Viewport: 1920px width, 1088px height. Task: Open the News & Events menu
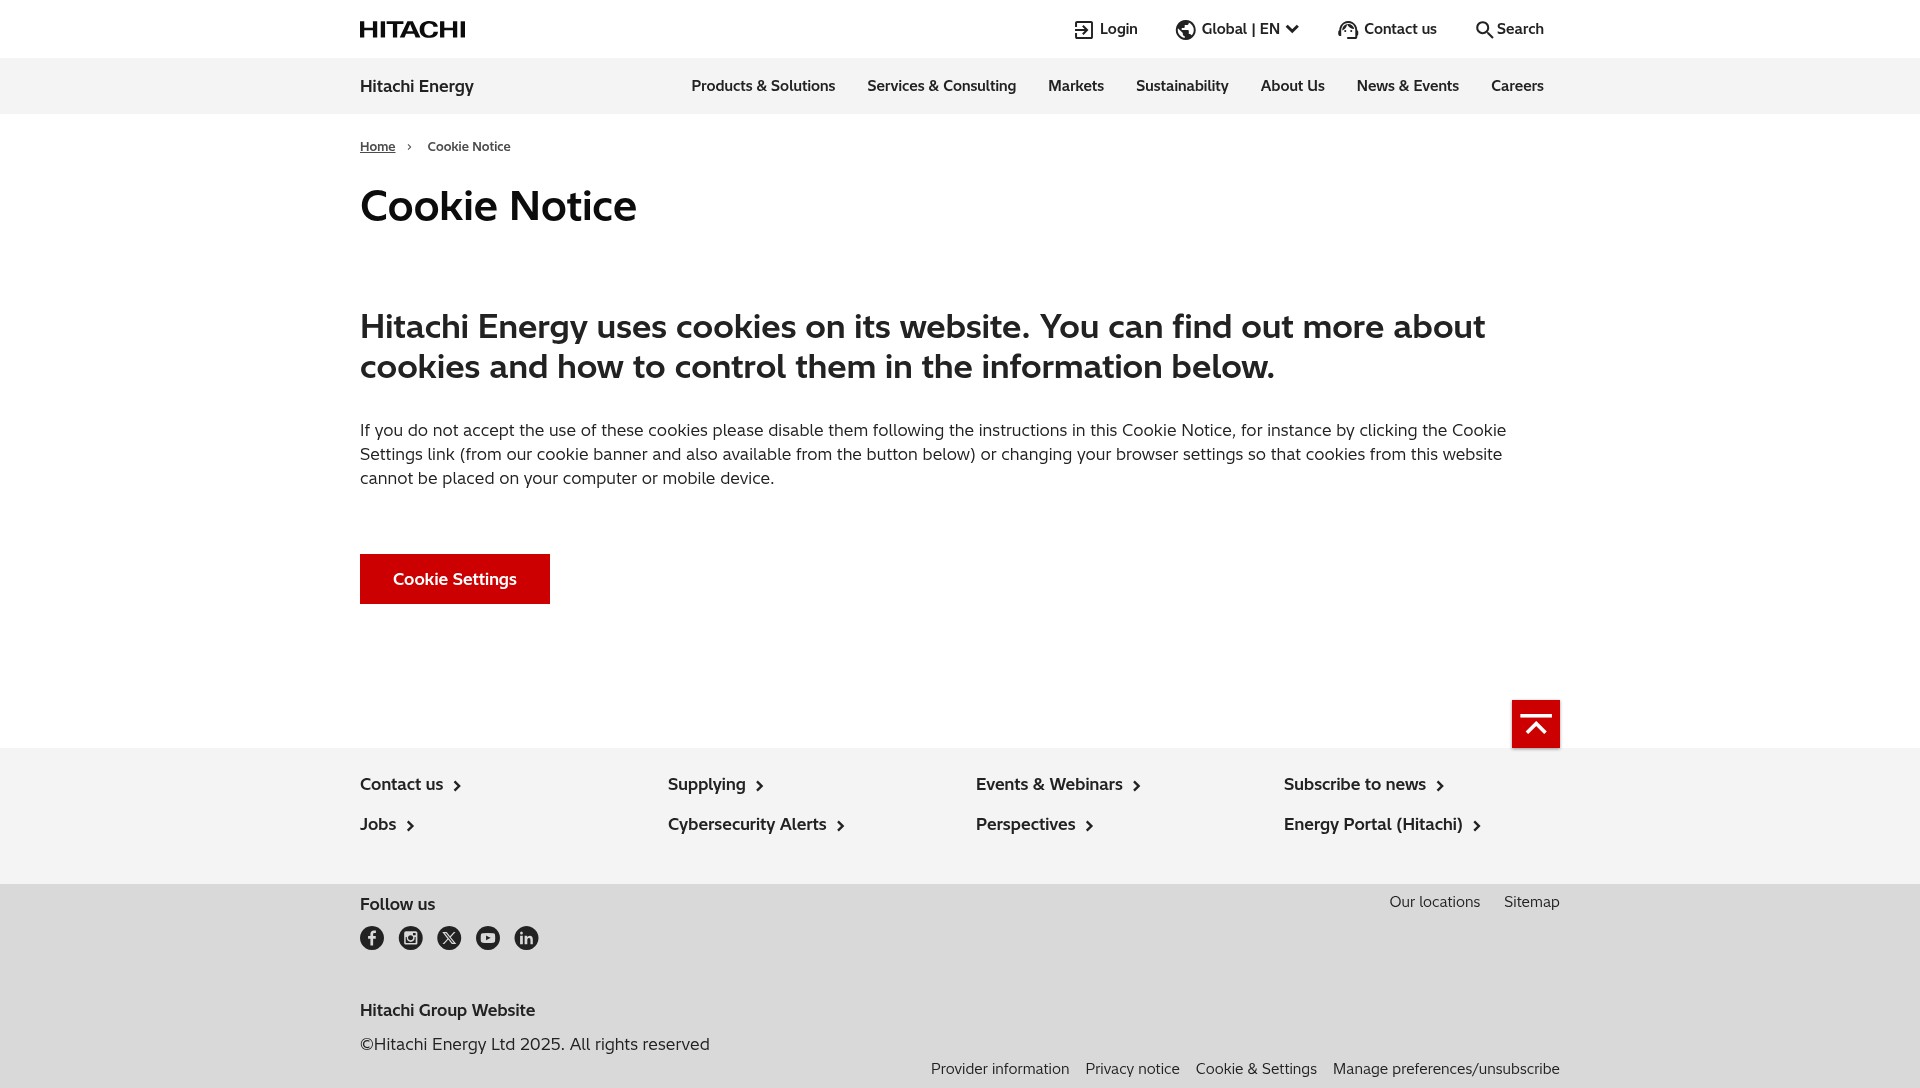point(1407,86)
